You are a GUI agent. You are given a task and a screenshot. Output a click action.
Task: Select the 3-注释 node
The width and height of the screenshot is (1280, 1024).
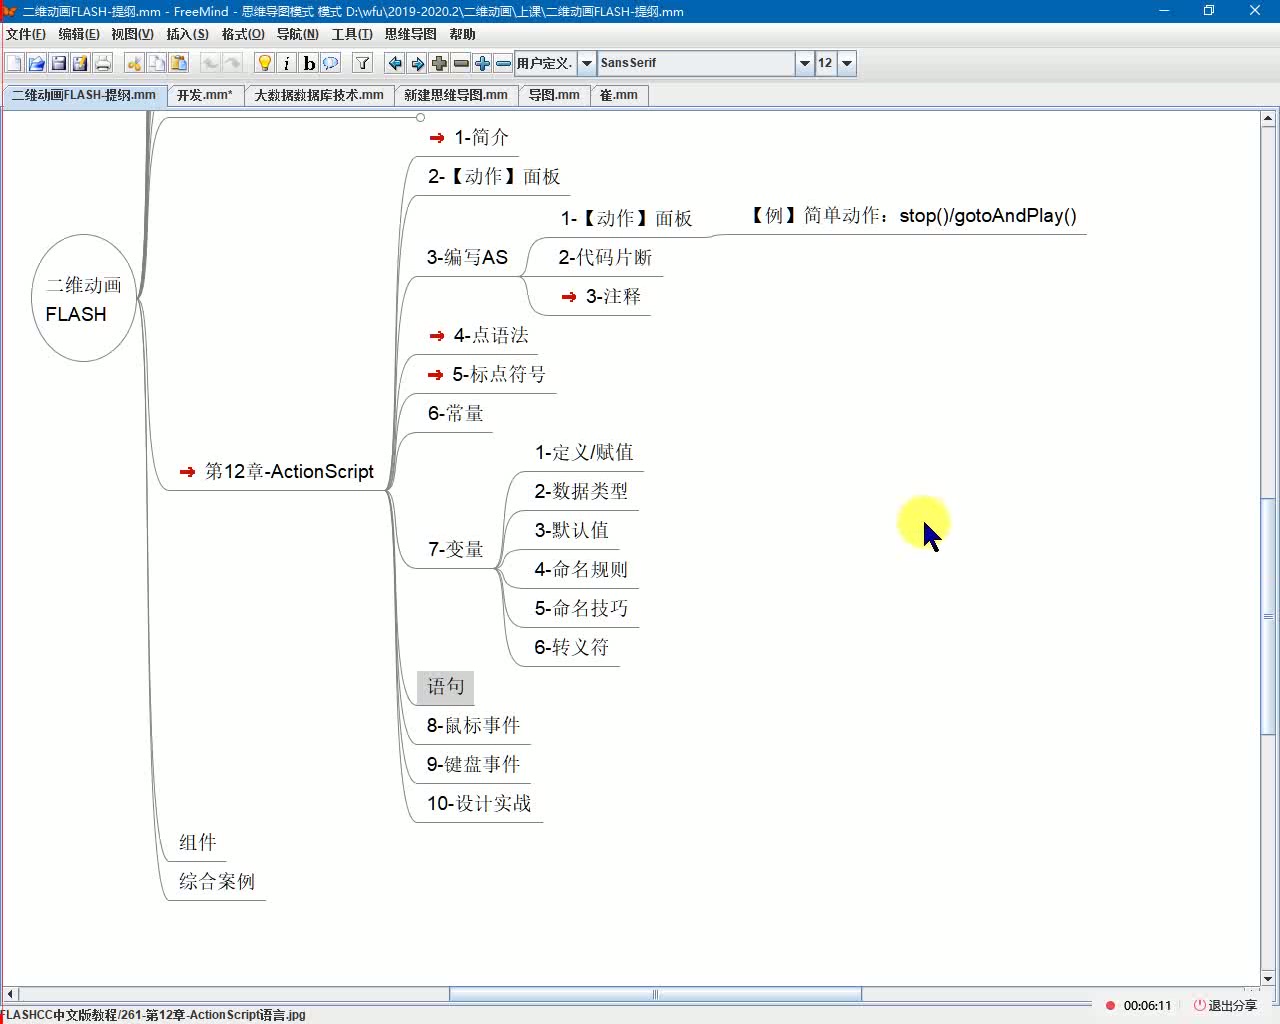(602, 296)
